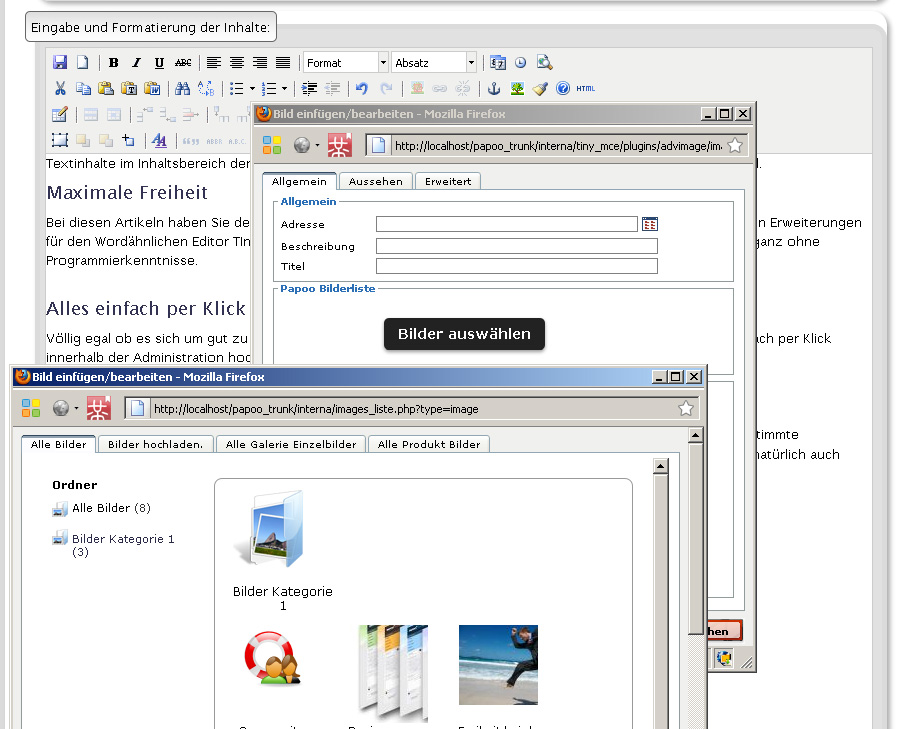This screenshot has width=904, height=729.
Task: Expand the bullet list style dropdown arrow
Action: coord(252,89)
